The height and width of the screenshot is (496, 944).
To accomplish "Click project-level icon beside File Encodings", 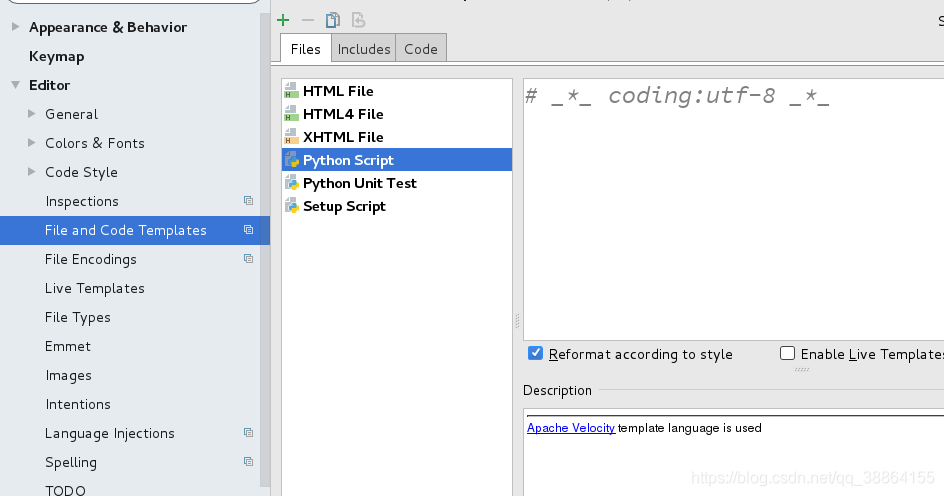I will tap(248, 258).
